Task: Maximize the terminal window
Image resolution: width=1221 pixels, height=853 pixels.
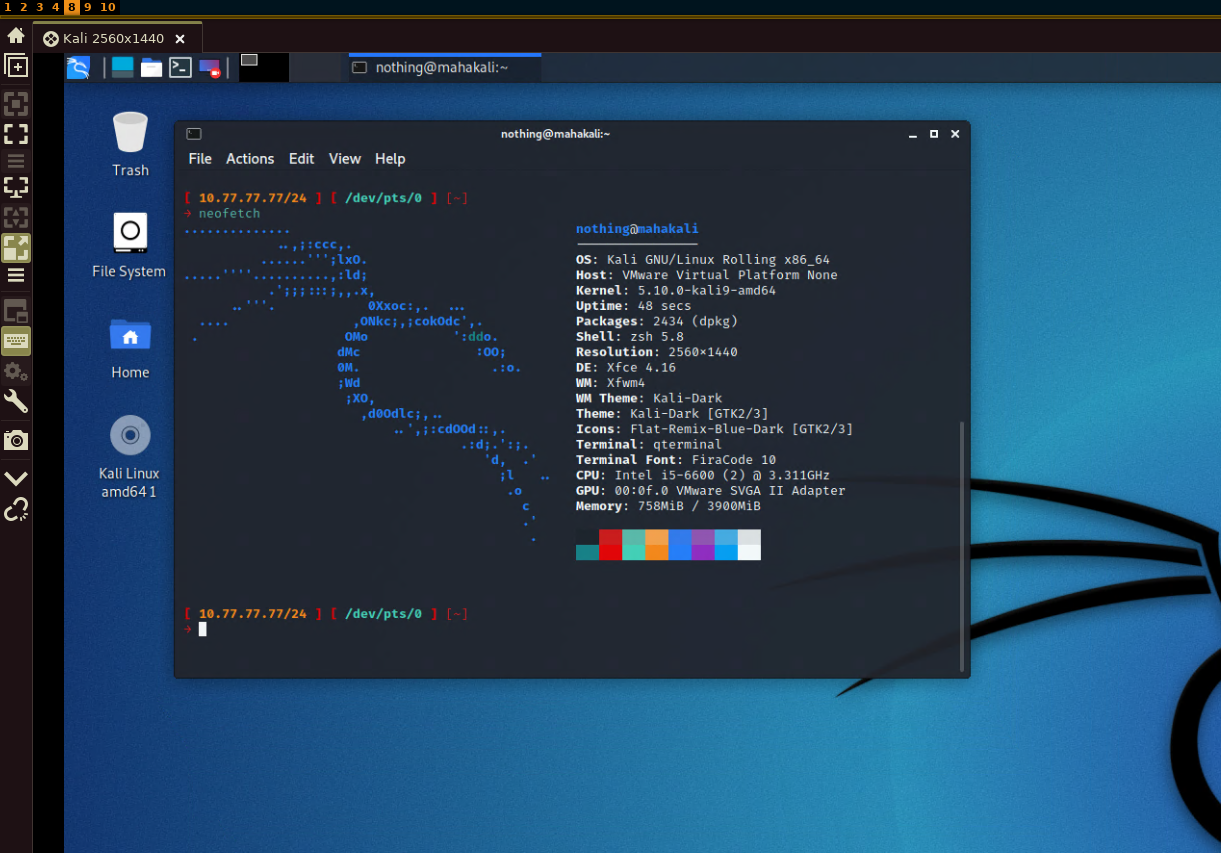Action: point(934,134)
